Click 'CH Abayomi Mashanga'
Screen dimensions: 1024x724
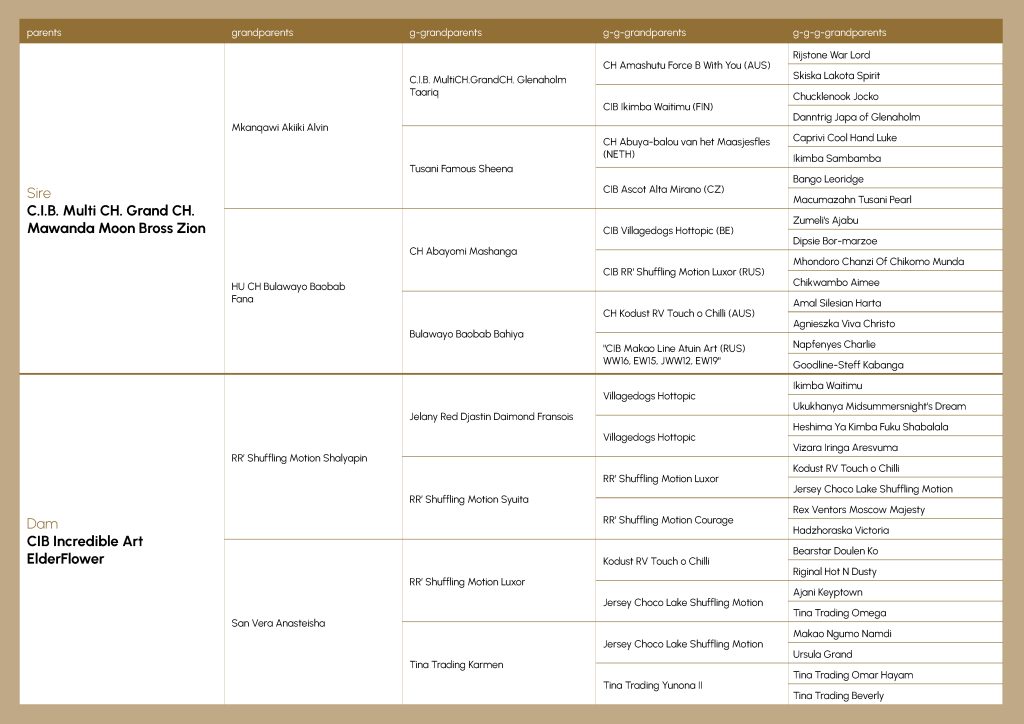coord(463,251)
